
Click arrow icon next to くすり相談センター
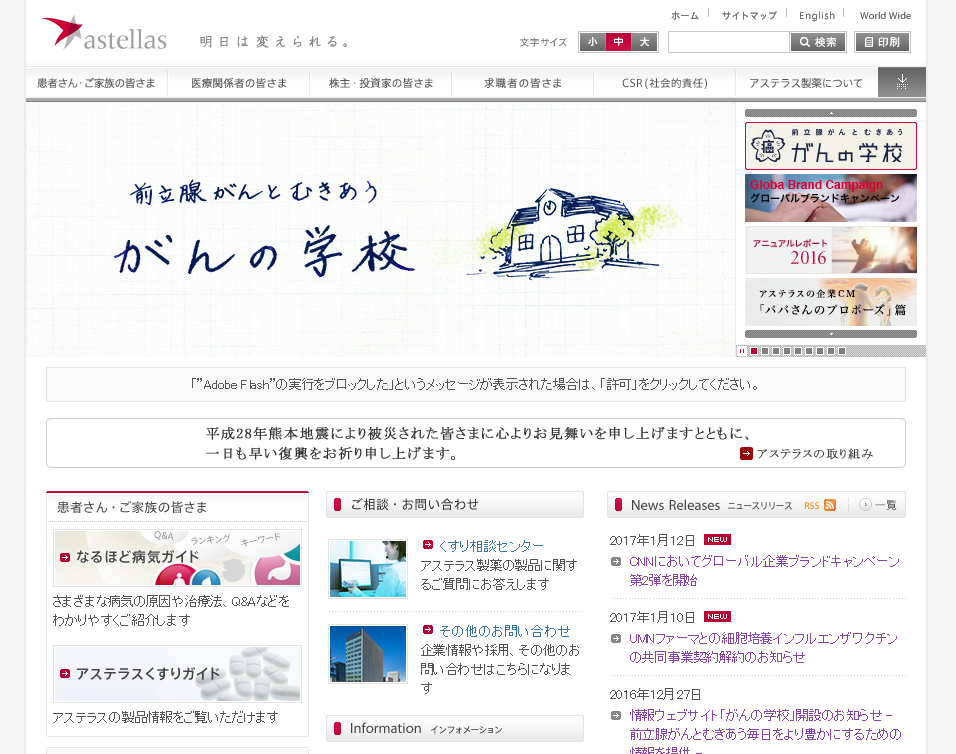[x=427, y=545]
